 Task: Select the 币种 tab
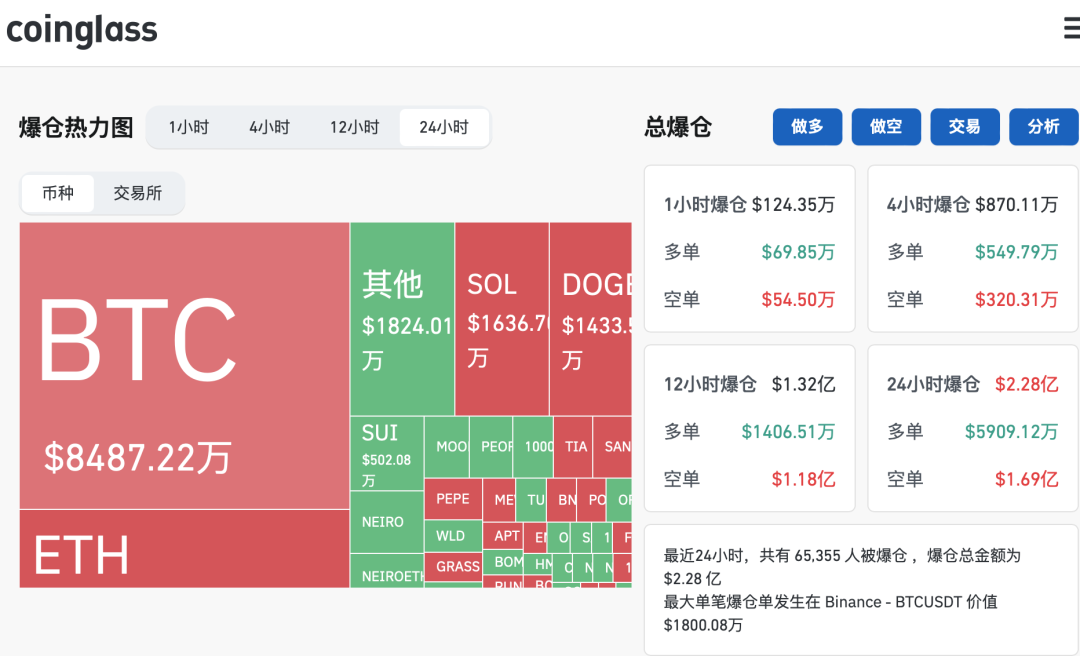pyautogui.click(x=58, y=193)
